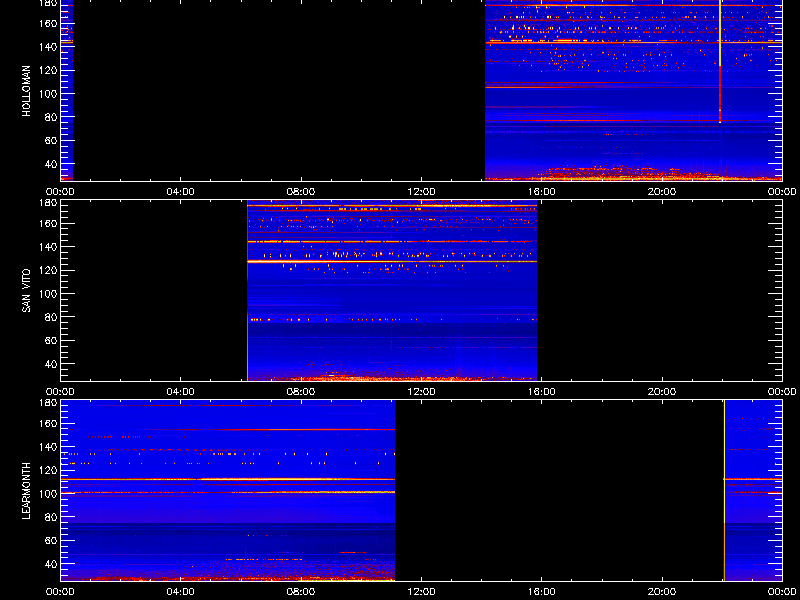Select the 140 frequency label on San Vito axis
This screenshot has width=800, height=600.
click(49, 247)
